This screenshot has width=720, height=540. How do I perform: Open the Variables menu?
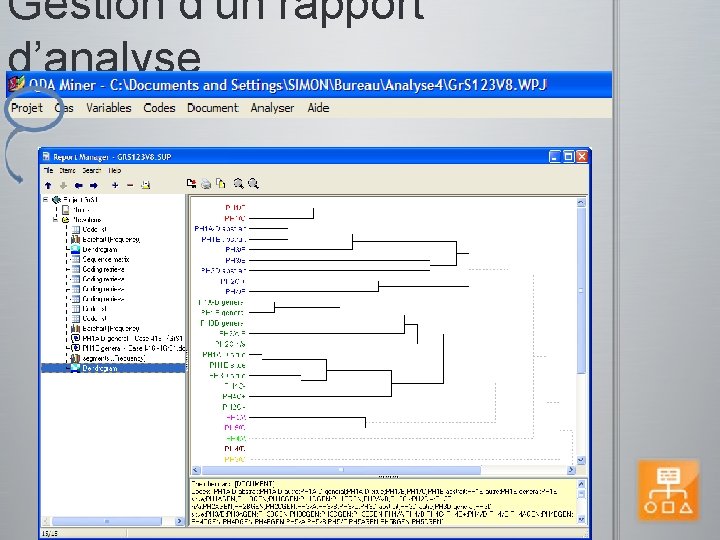(x=109, y=108)
